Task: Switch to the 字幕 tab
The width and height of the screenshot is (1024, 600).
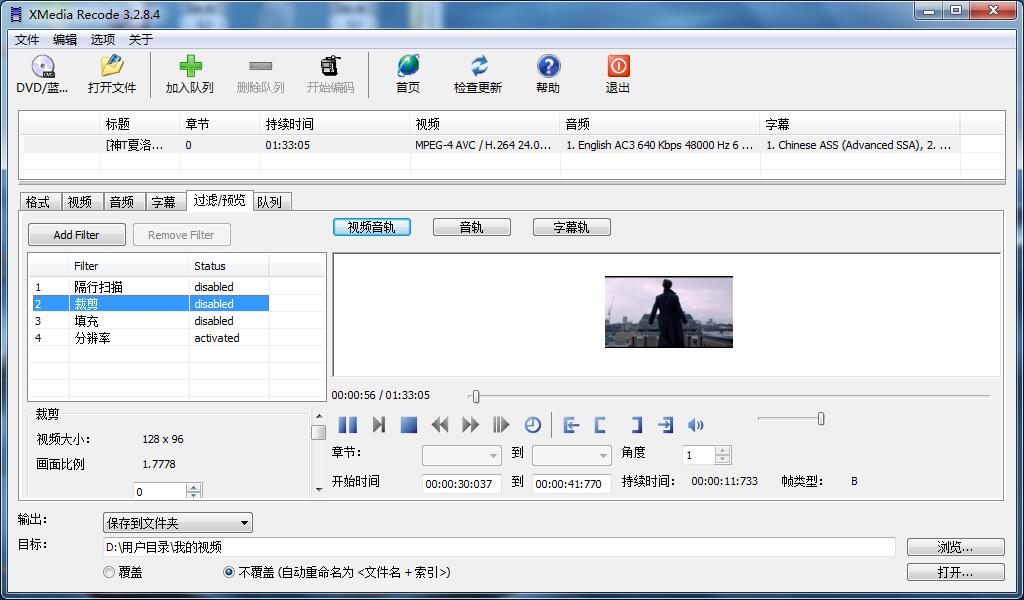Action: click(163, 202)
